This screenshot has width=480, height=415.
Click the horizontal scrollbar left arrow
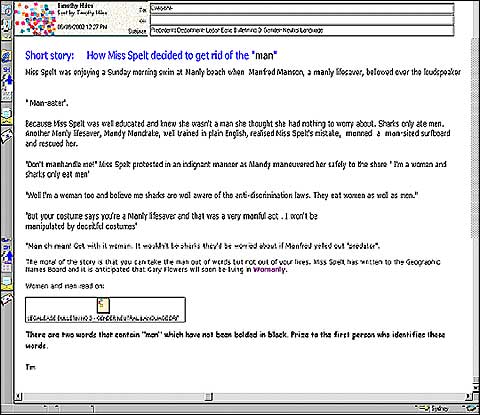tap(19, 397)
